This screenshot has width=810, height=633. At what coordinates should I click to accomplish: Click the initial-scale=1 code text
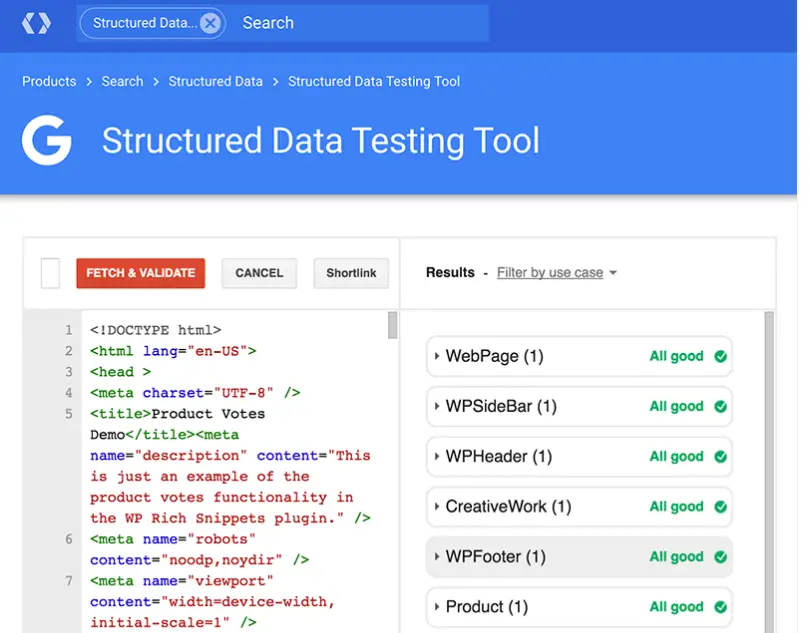(160, 622)
